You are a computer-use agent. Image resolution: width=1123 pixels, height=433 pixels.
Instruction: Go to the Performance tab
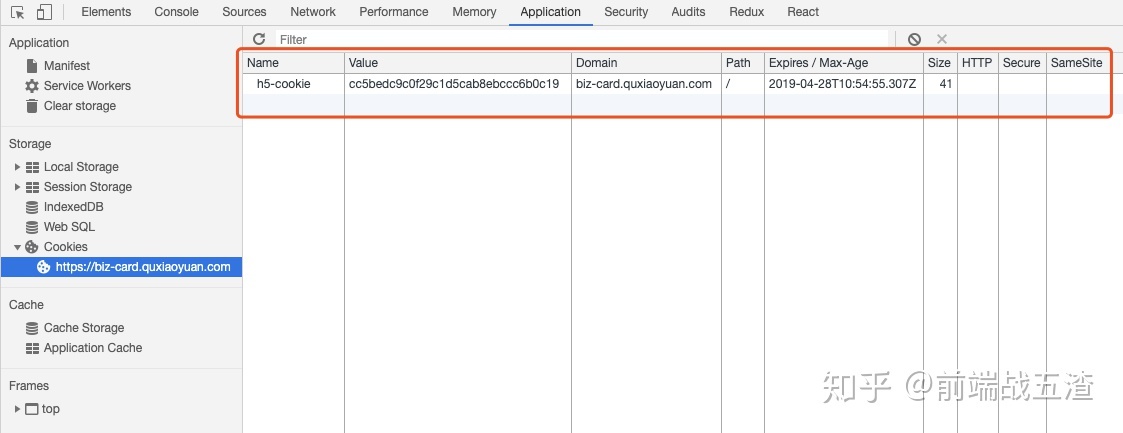(x=394, y=12)
